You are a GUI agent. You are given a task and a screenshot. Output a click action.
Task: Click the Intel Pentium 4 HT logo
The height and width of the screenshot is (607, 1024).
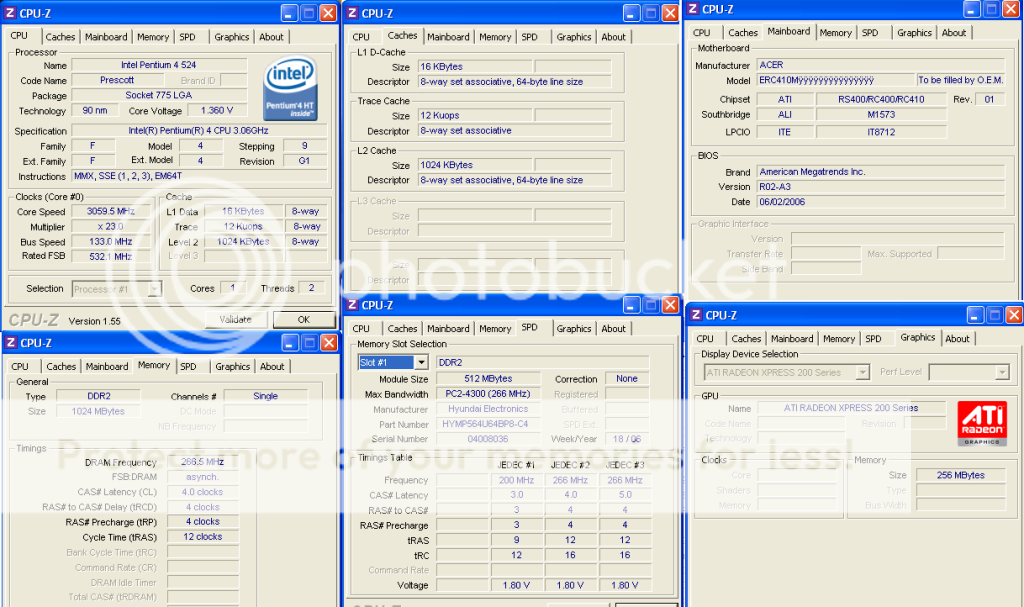coord(291,88)
